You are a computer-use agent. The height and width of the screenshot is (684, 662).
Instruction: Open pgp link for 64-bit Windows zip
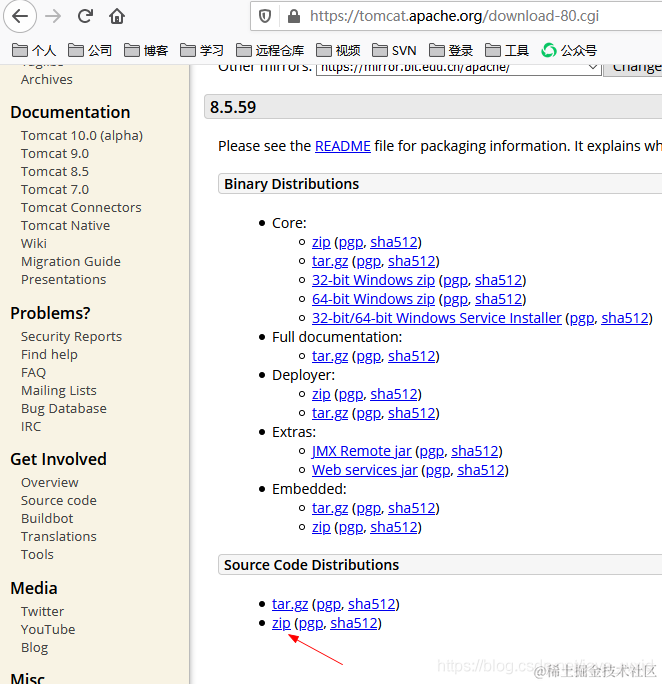(455, 299)
